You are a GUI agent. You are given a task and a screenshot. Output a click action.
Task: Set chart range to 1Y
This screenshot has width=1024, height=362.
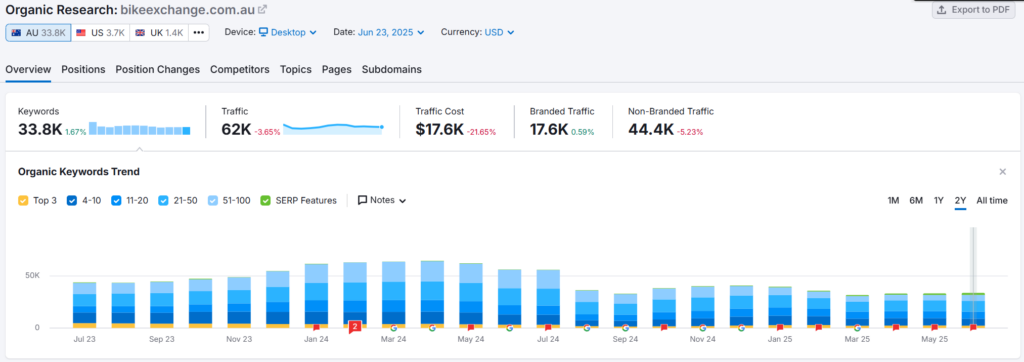tap(938, 201)
